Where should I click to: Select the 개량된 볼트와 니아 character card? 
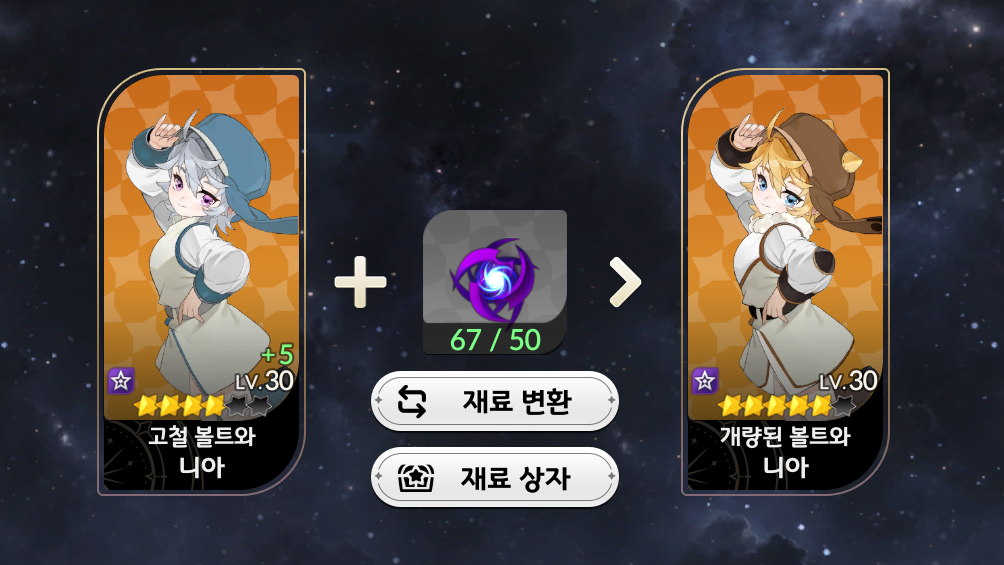coord(786,282)
